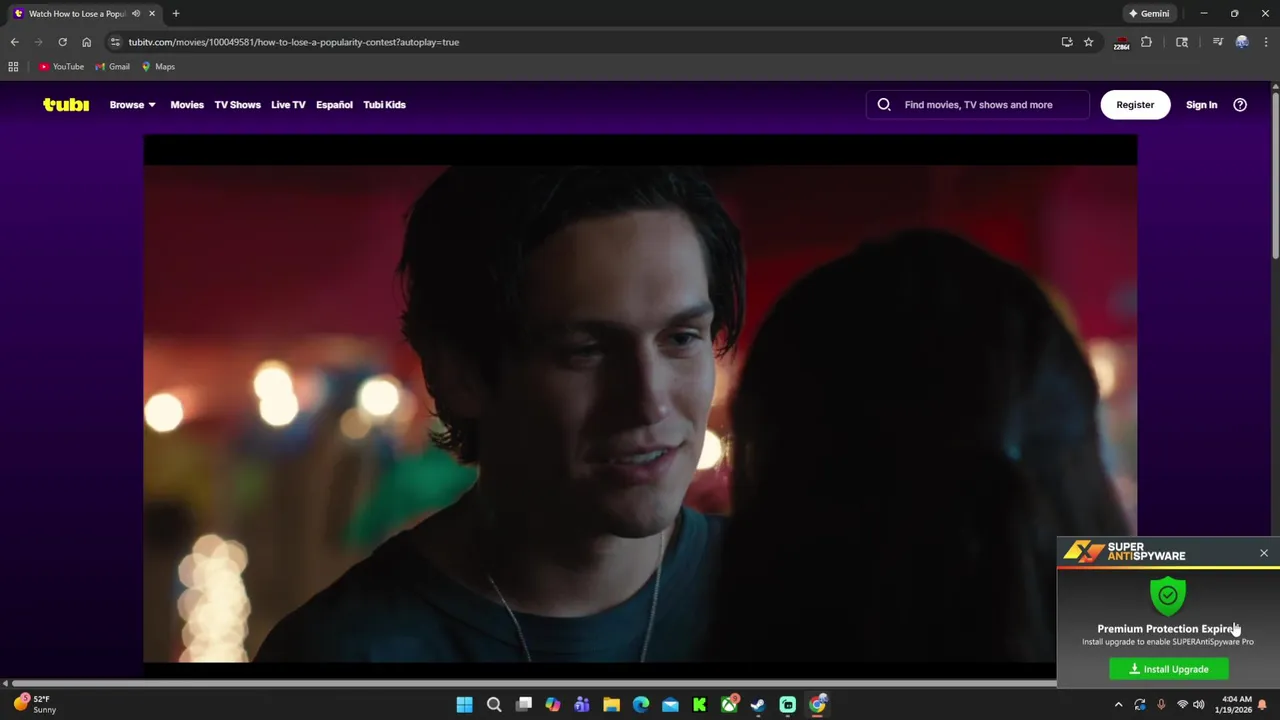Screen dimensions: 1280x720
Task: Click the Tubi logo
Action: 66,104
